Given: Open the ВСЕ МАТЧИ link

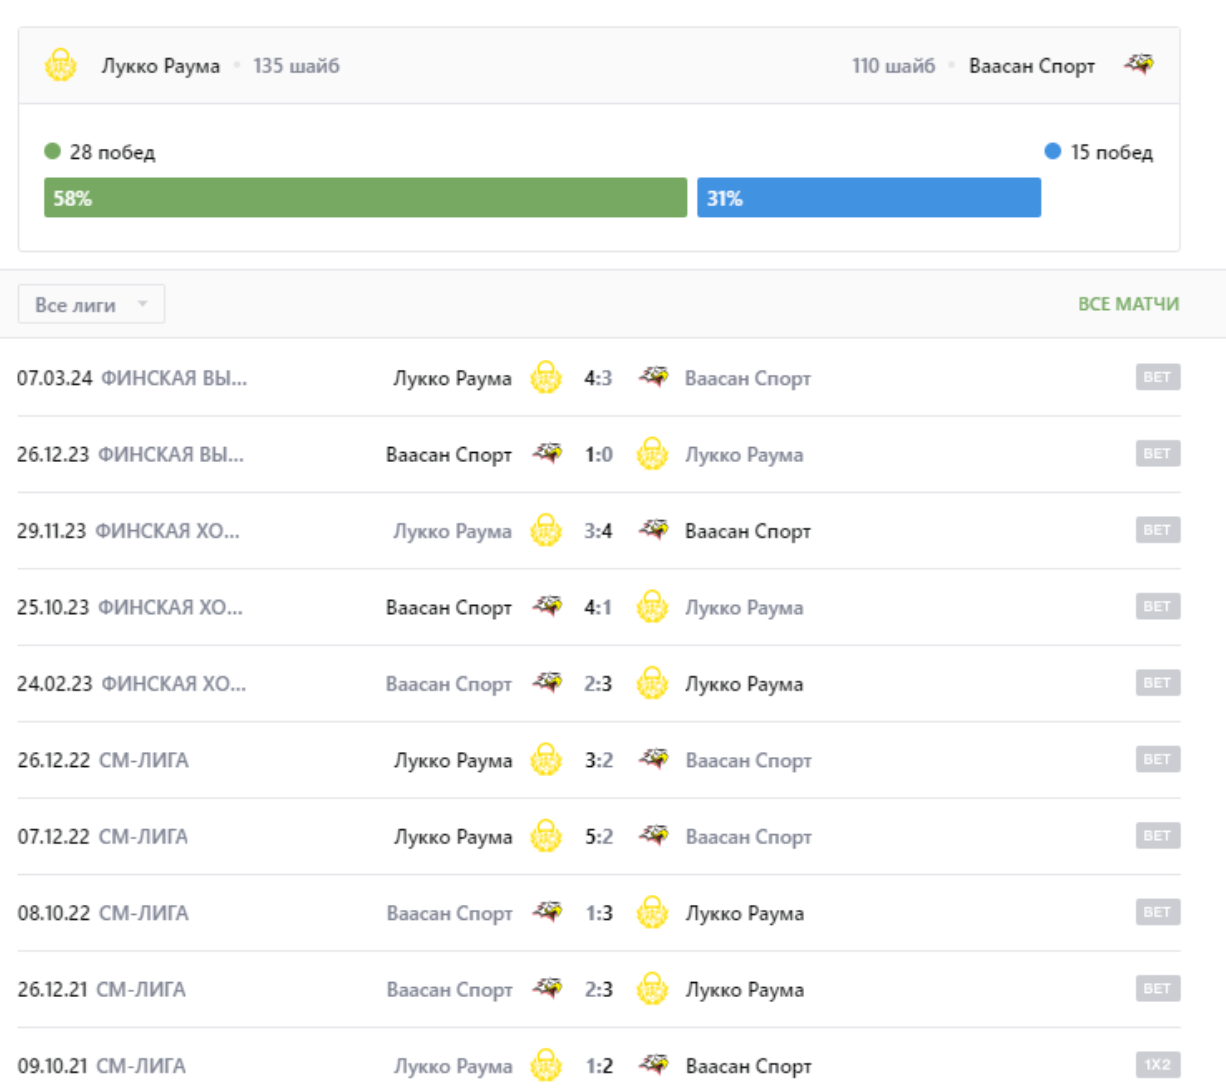Looking at the screenshot, I should (x=1128, y=304).
